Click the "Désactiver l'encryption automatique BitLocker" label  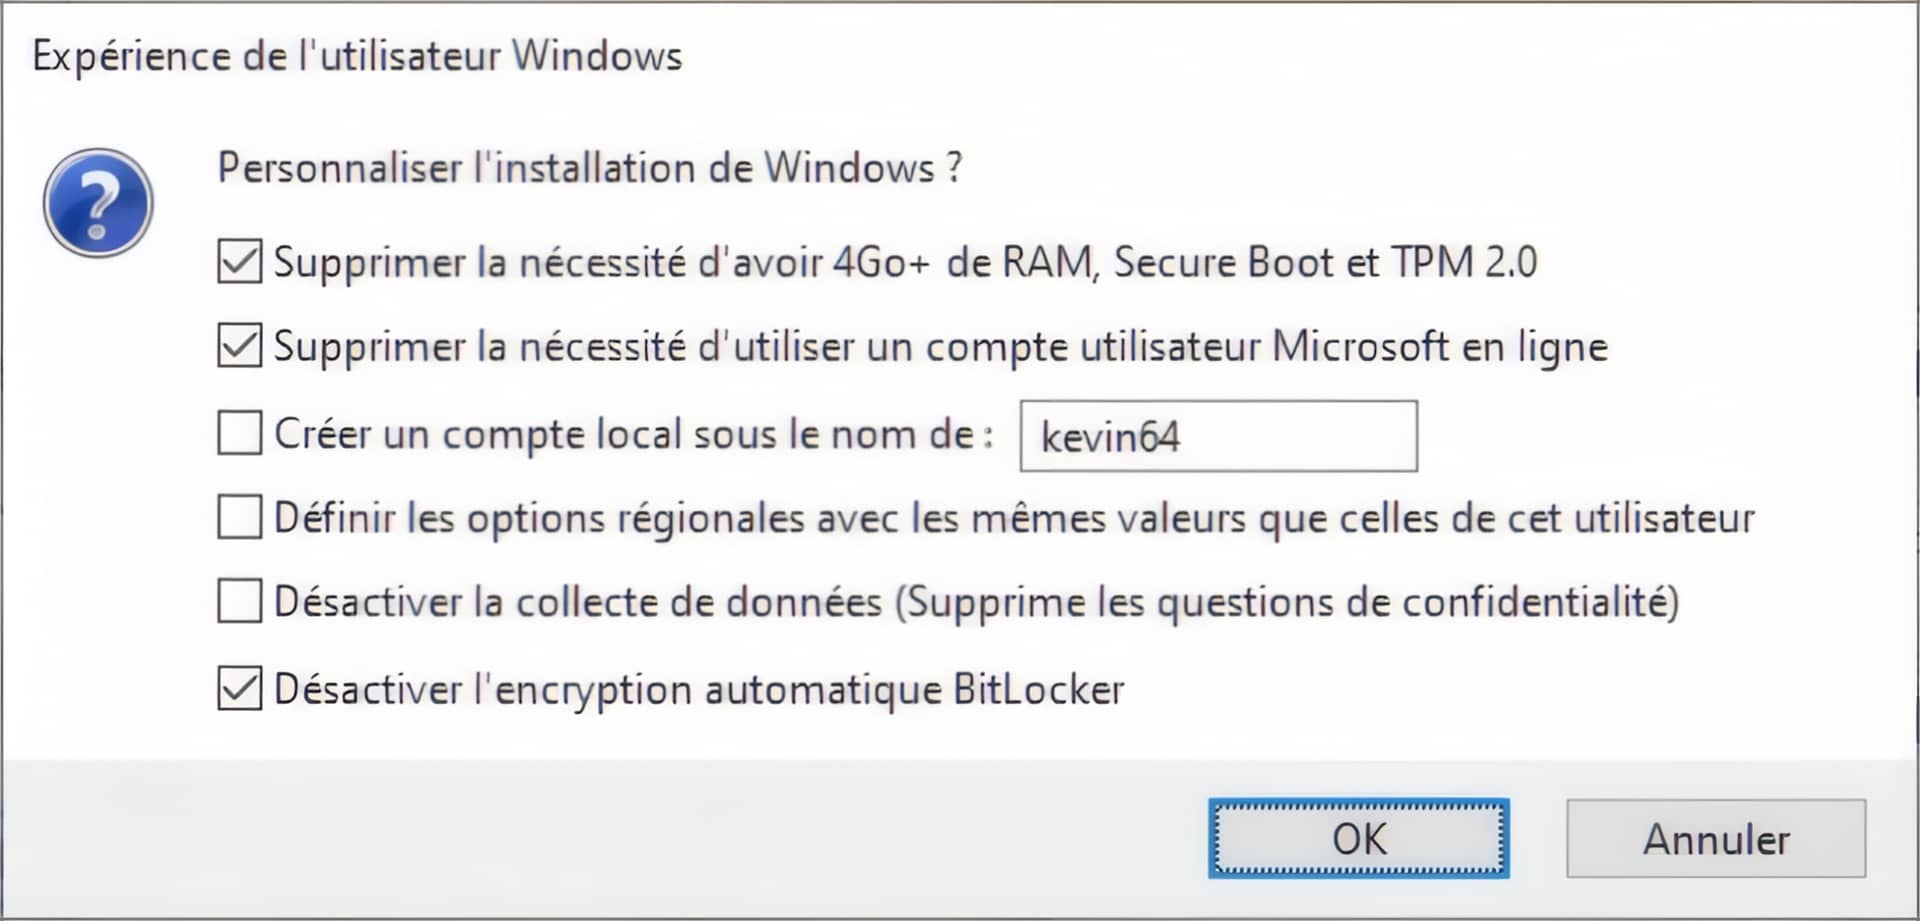pyautogui.click(x=698, y=690)
